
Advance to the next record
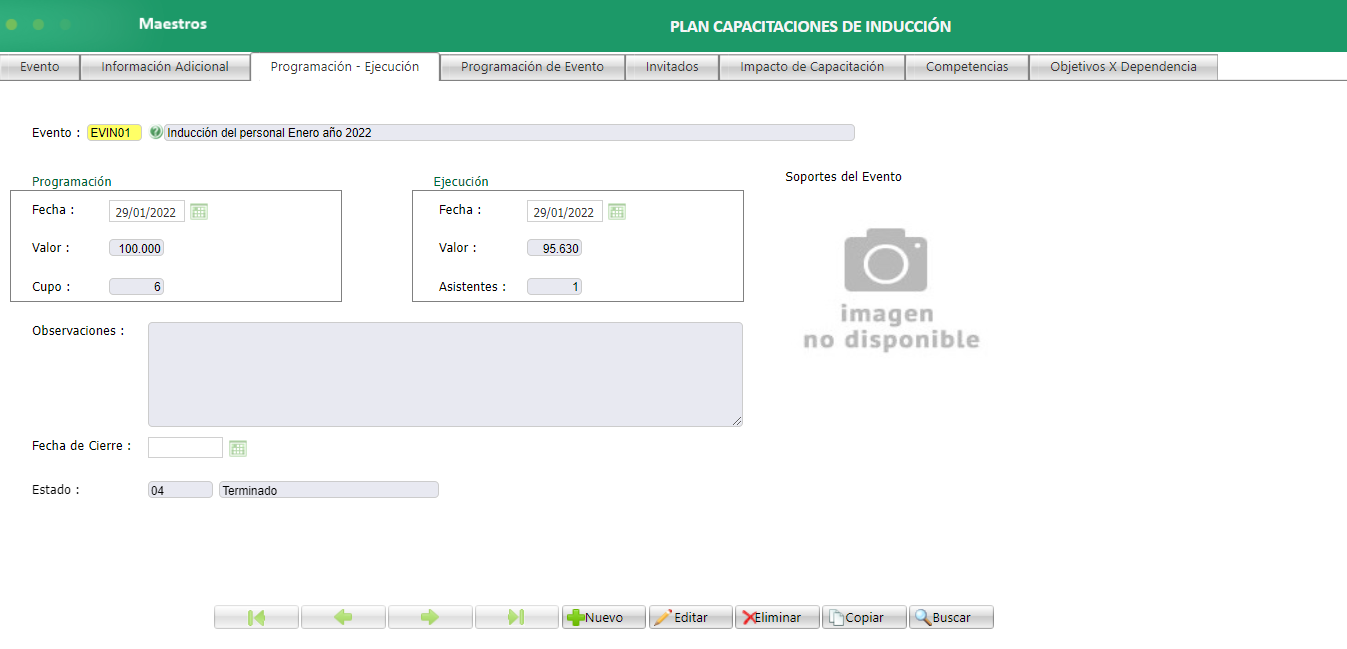[430, 617]
